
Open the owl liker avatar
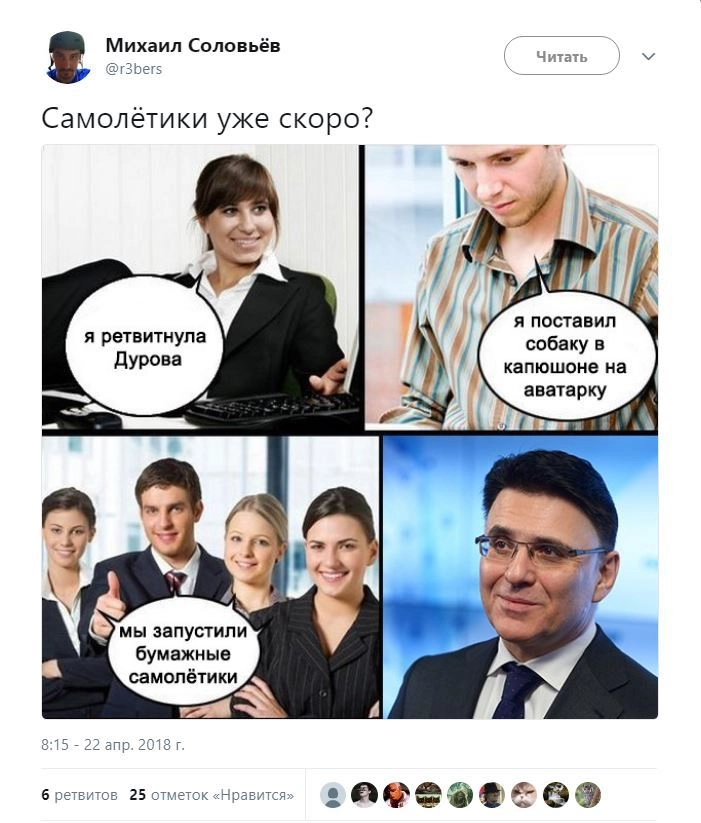(588, 795)
